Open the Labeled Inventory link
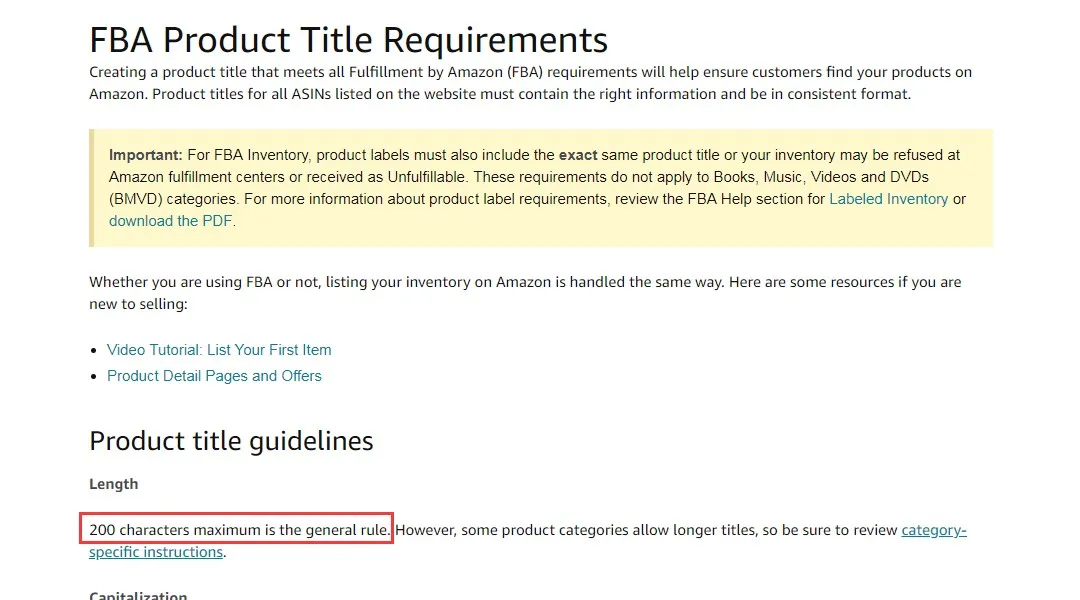Image resolution: width=1080 pixels, height=600 pixels. pos(889,199)
